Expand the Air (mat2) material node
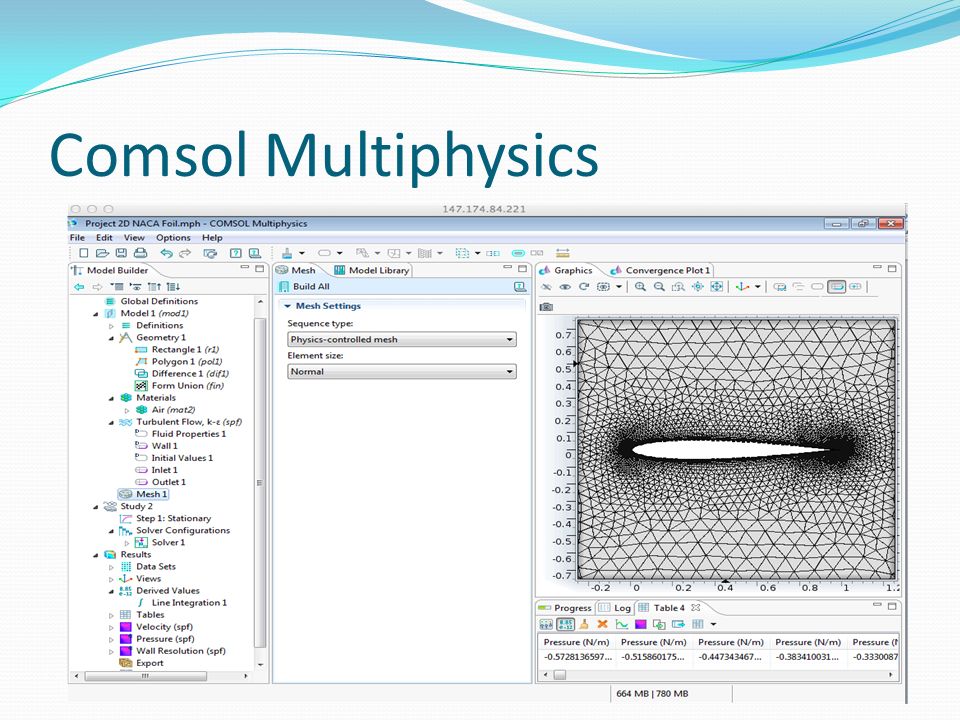The height and width of the screenshot is (720, 960). coord(127,410)
